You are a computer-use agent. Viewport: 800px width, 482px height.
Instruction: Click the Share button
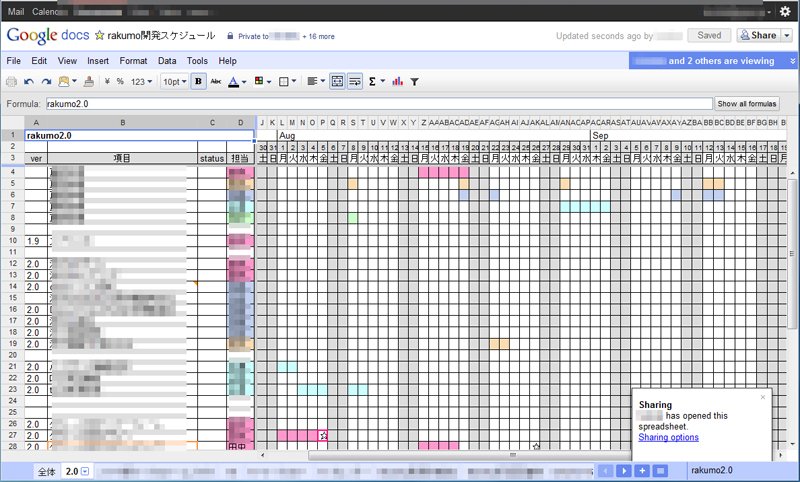pyautogui.click(x=759, y=36)
